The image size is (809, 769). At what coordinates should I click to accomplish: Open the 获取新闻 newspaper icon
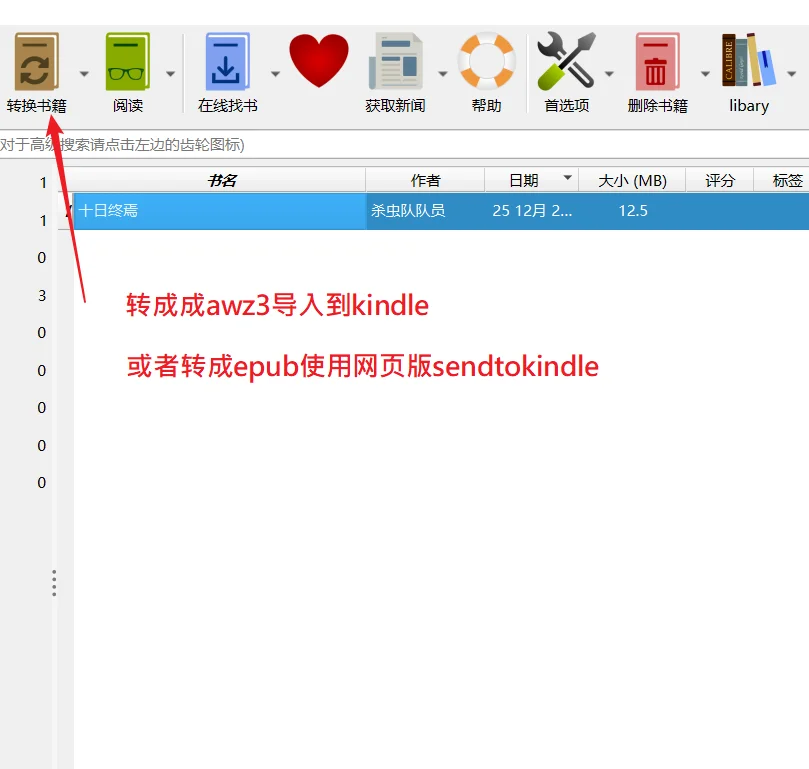[x=396, y=62]
